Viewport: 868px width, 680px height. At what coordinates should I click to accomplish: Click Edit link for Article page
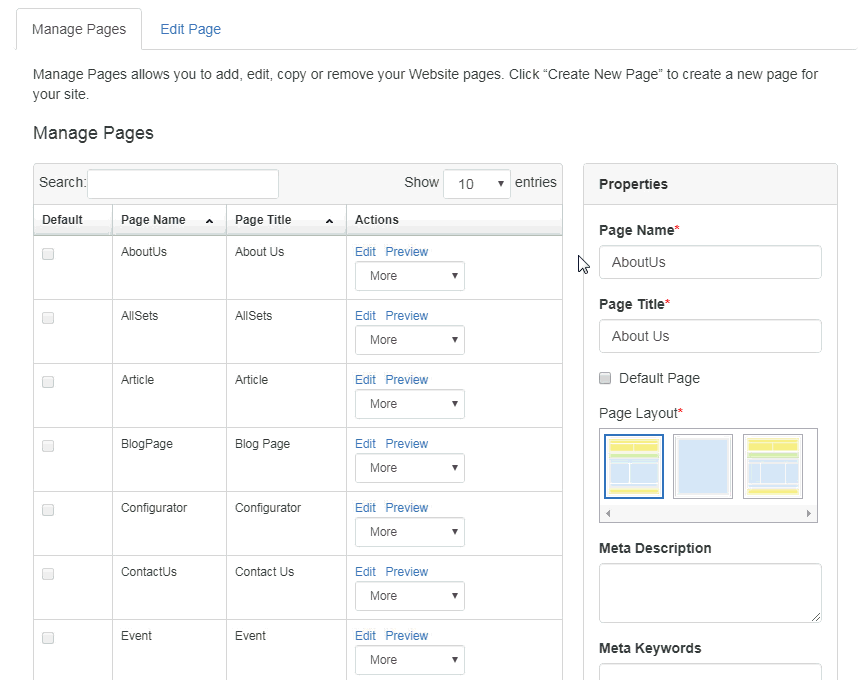[365, 379]
